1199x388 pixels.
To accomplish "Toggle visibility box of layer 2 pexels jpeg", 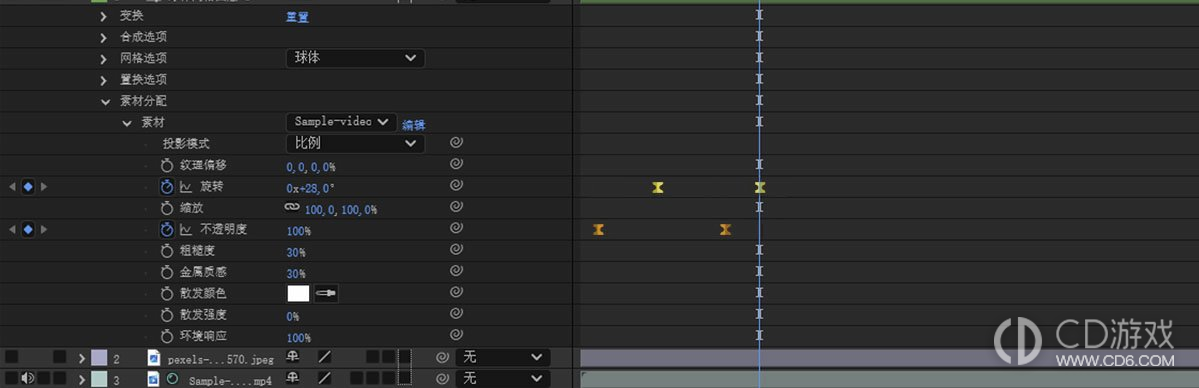I will point(11,357).
